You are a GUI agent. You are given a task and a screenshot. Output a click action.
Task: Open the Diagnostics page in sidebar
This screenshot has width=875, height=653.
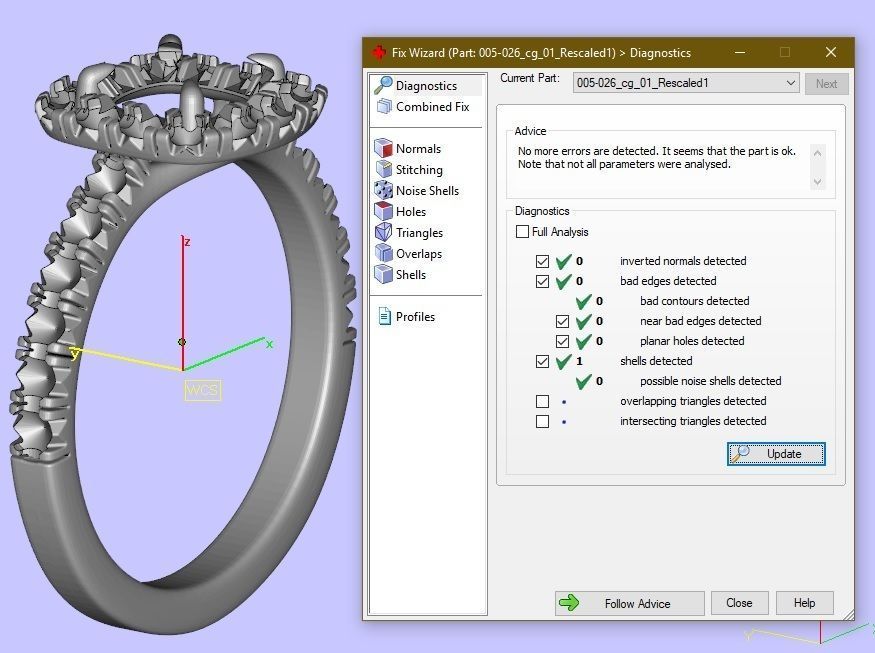[x=426, y=85]
